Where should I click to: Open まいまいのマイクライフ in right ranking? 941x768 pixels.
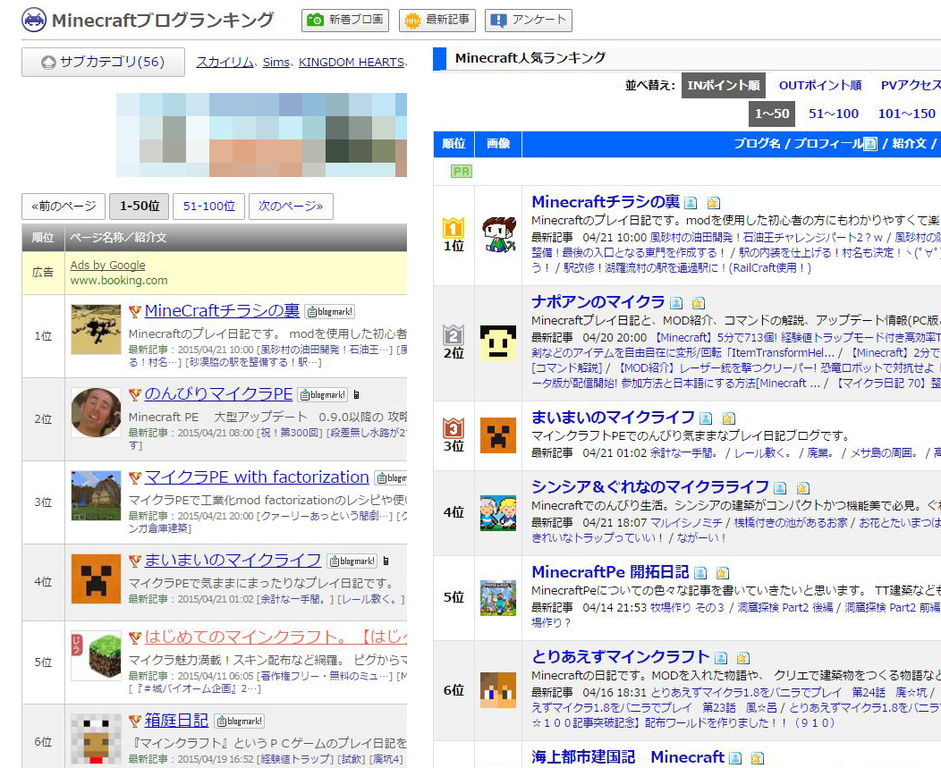613,417
